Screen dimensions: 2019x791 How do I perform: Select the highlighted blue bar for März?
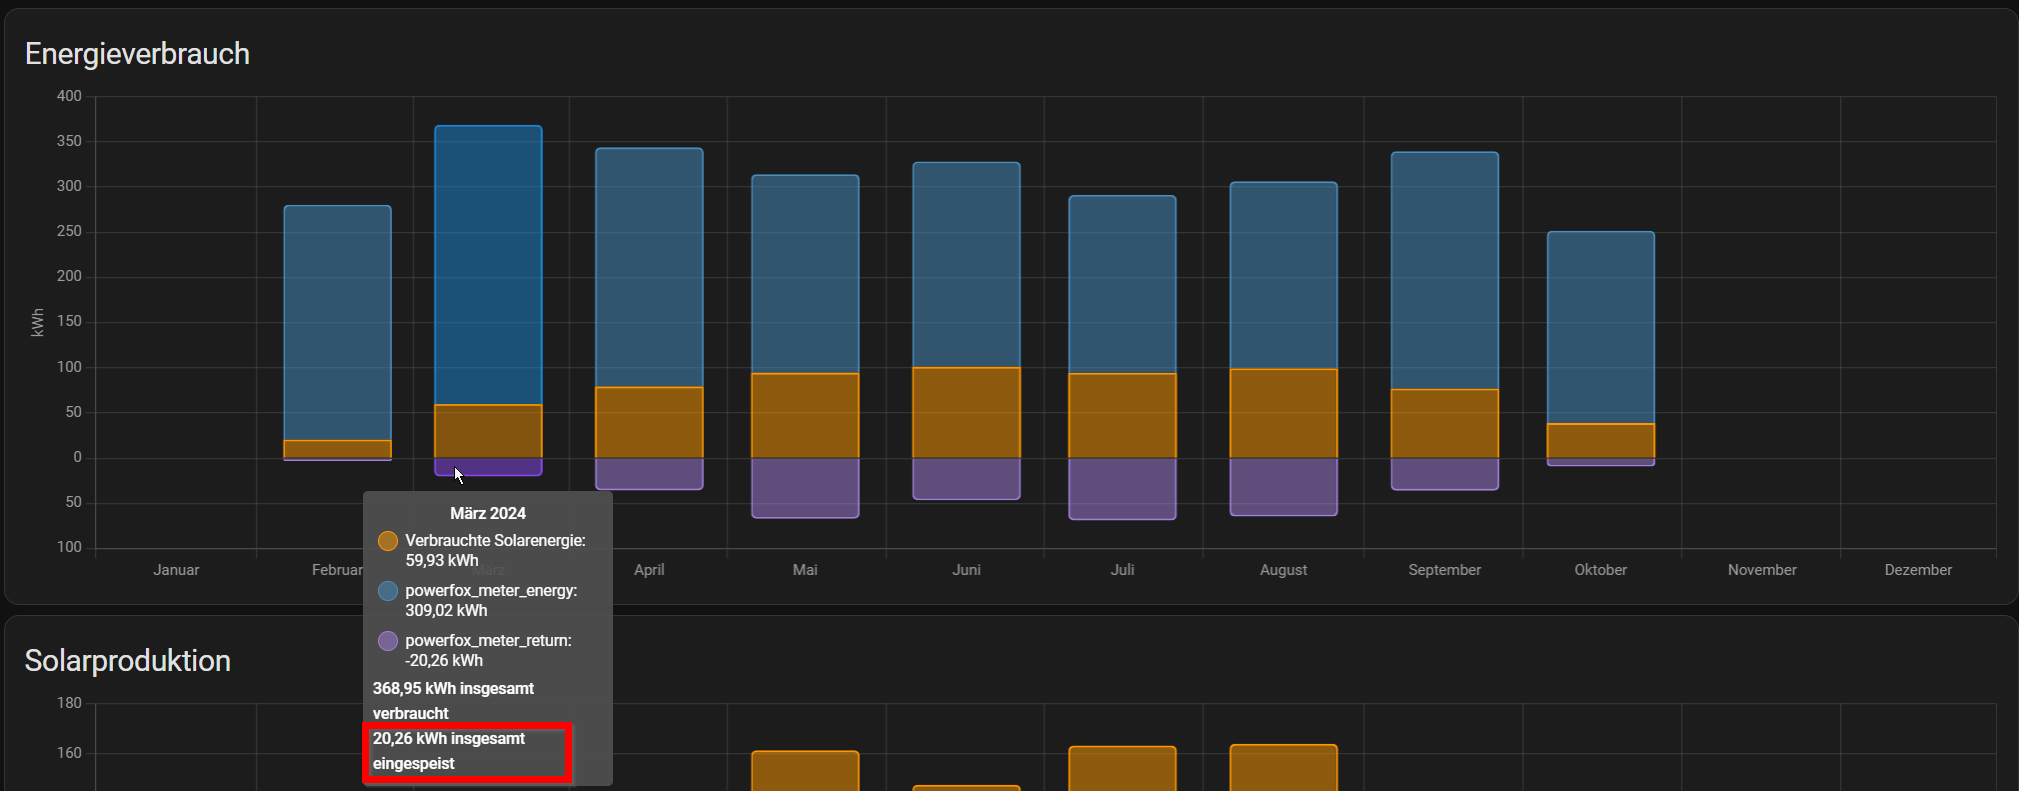488,265
